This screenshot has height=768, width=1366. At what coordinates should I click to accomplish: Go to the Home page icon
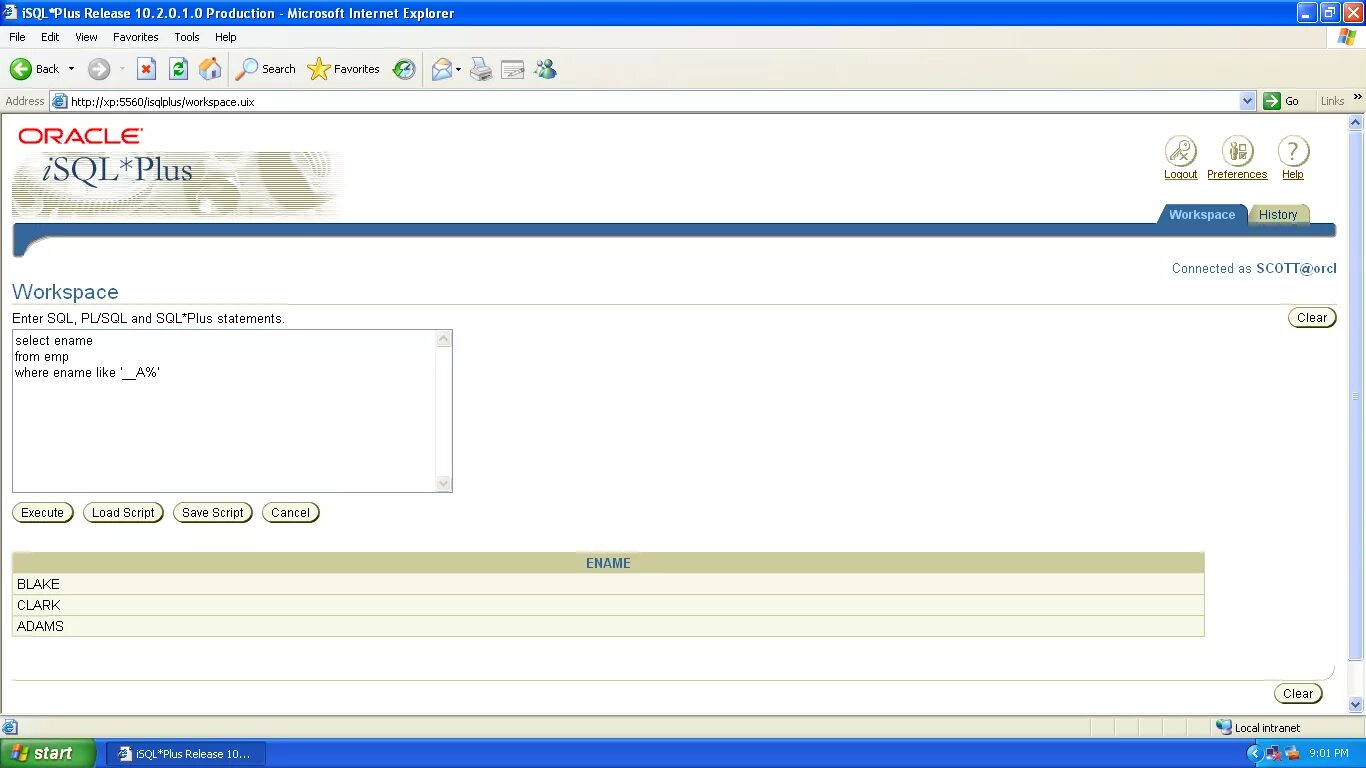[x=210, y=69]
